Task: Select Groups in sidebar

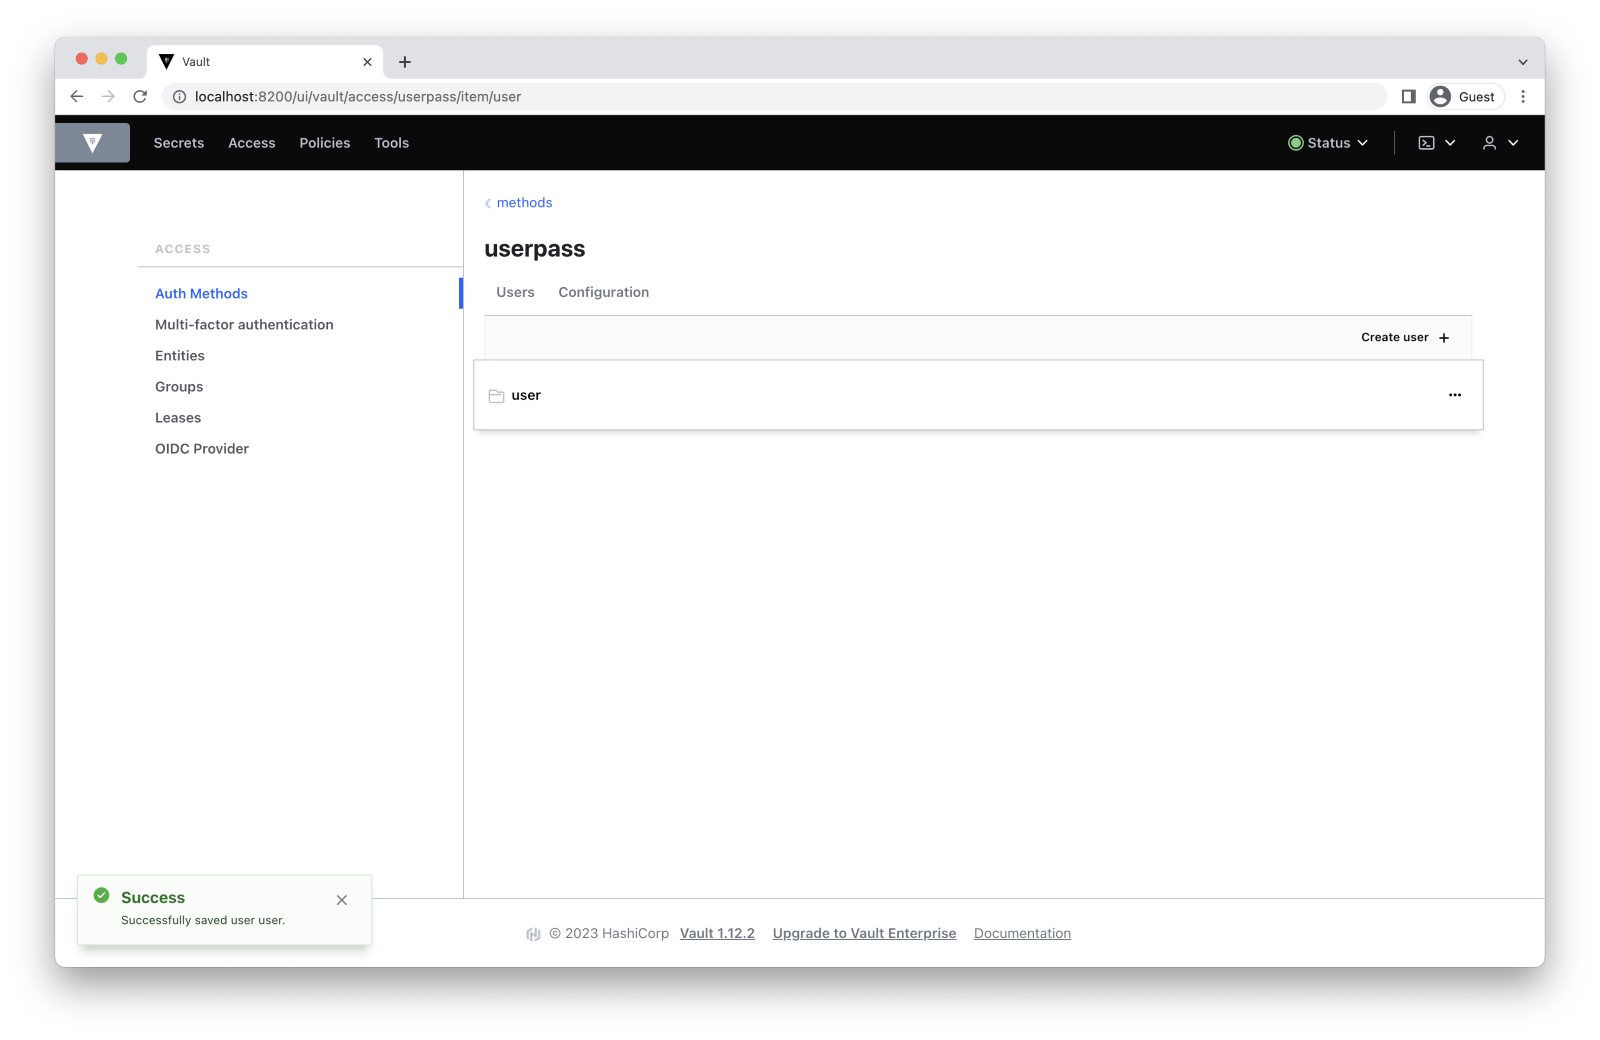Action: 179,386
